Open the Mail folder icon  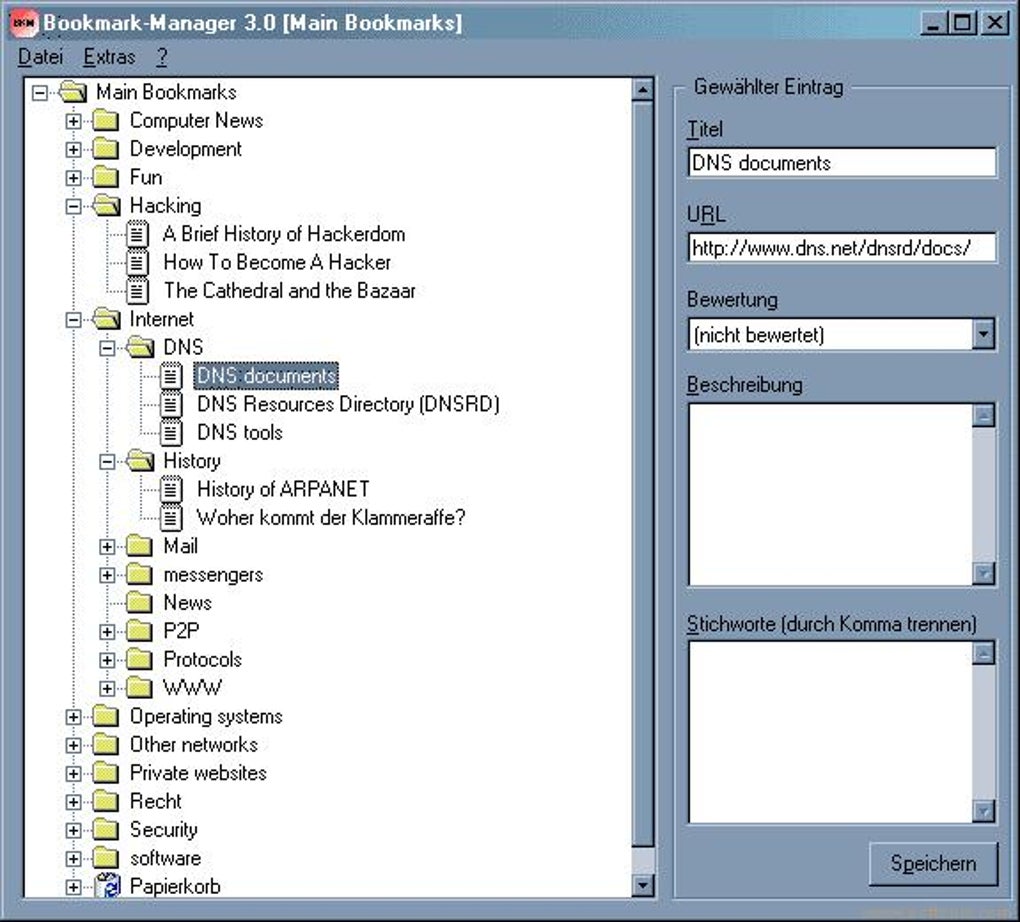(x=139, y=546)
